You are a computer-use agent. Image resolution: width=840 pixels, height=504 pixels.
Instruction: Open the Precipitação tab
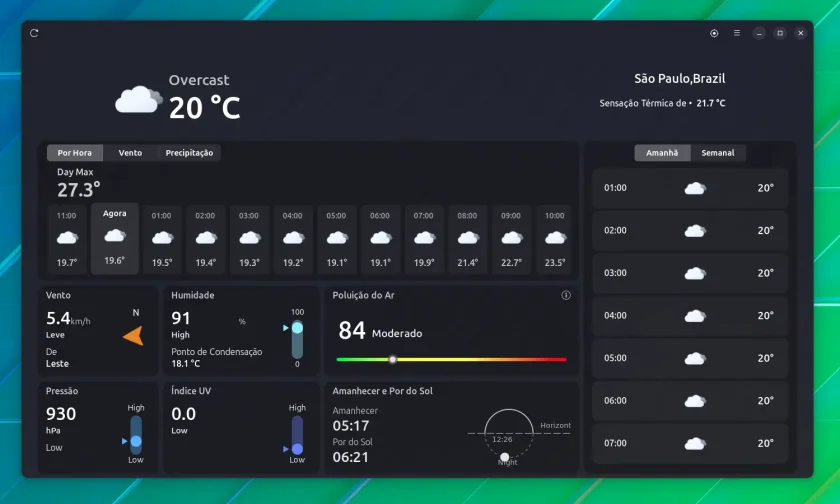189,153
